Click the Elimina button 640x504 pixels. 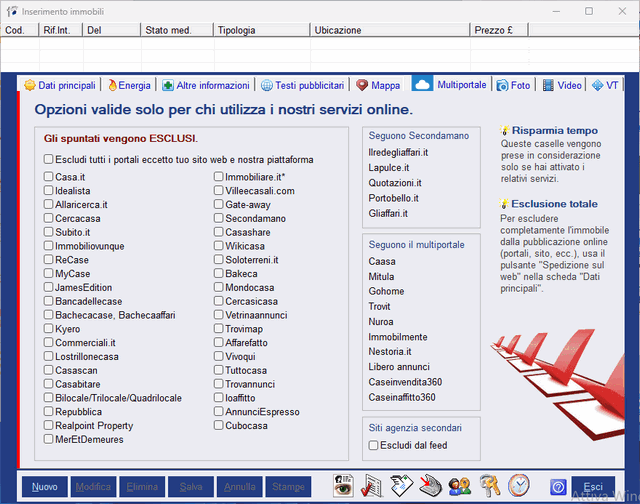[142, 486]
